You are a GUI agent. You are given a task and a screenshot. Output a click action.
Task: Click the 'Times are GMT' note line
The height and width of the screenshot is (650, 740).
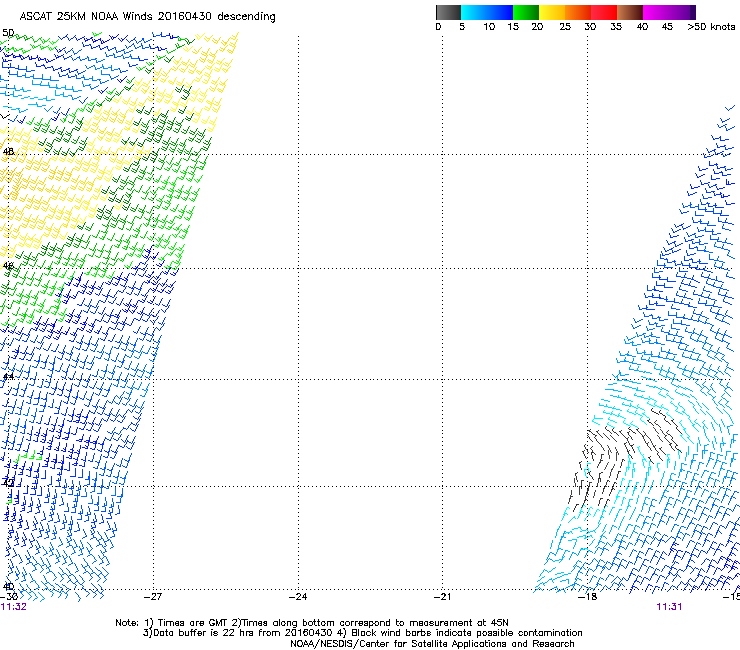(x=312, y=623)
